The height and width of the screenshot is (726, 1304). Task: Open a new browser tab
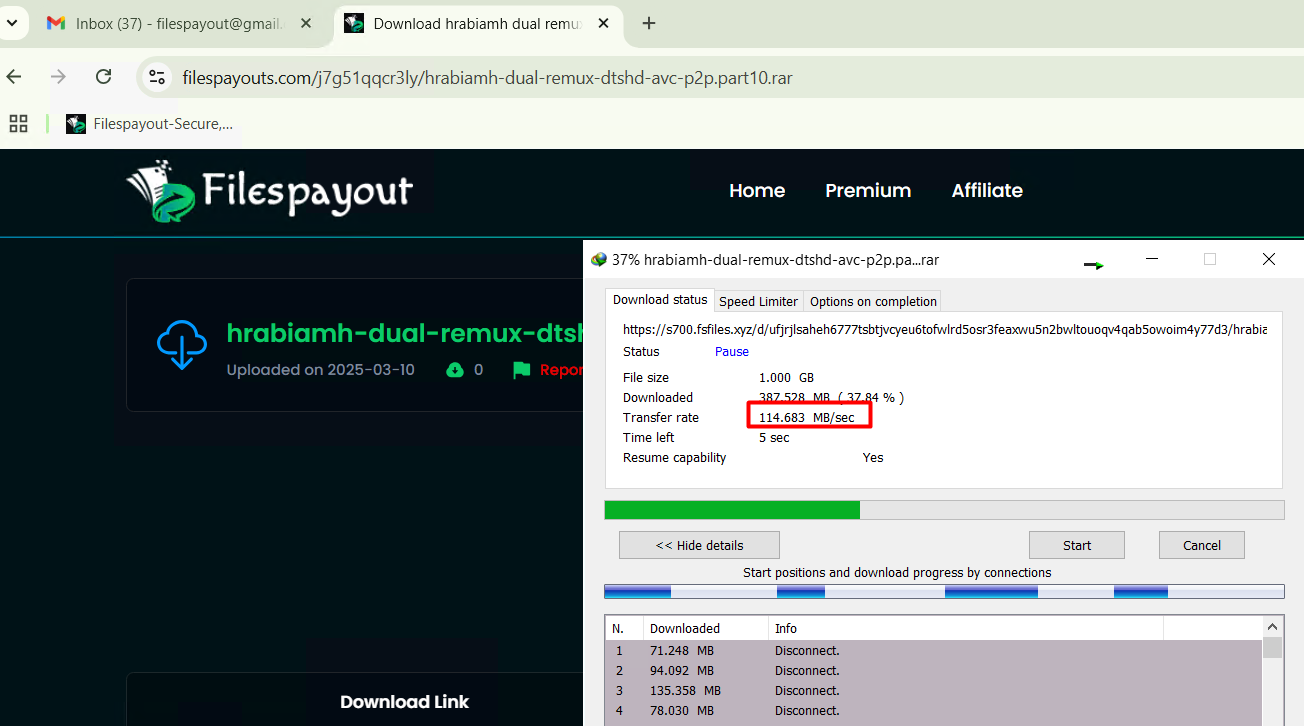pos(649,23)
